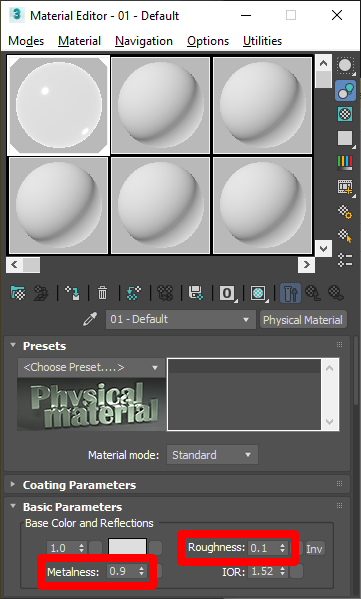
Task: Toggle Show Shaded Material in Viewport
Action: [259, 293]
